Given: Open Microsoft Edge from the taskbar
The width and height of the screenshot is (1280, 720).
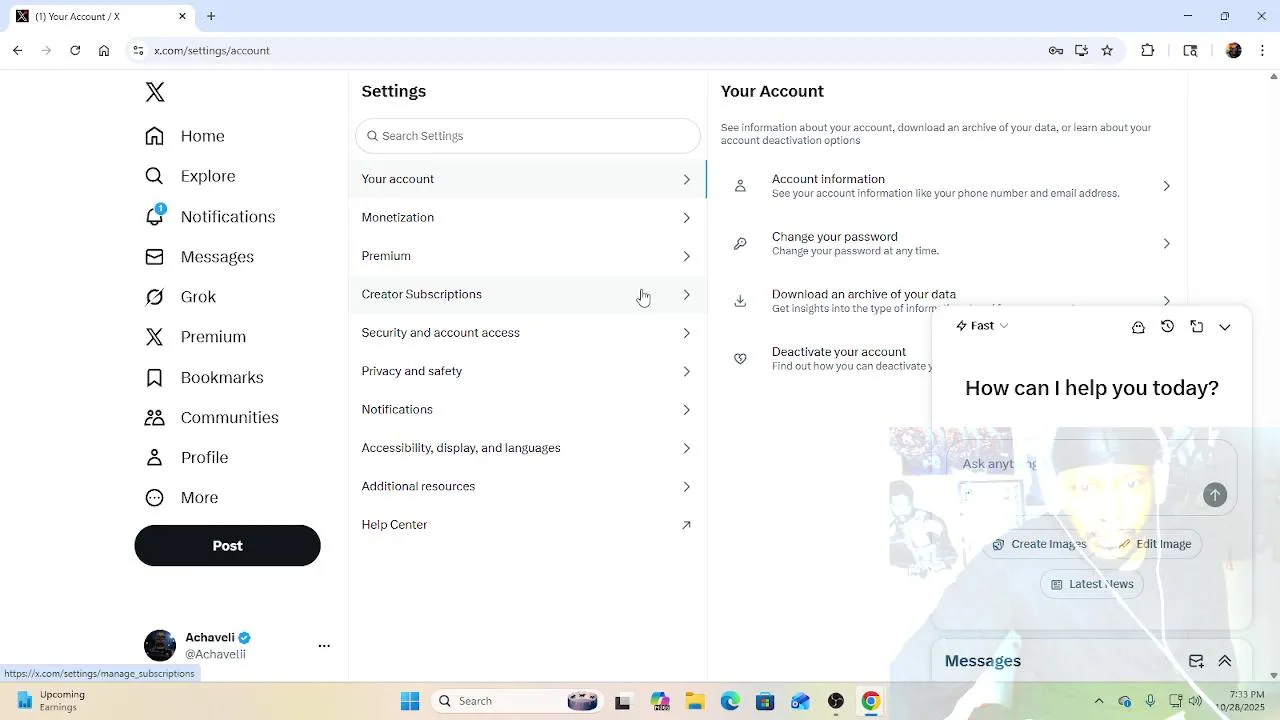Looking at the screenshot, I should click(x=730, y=701).
